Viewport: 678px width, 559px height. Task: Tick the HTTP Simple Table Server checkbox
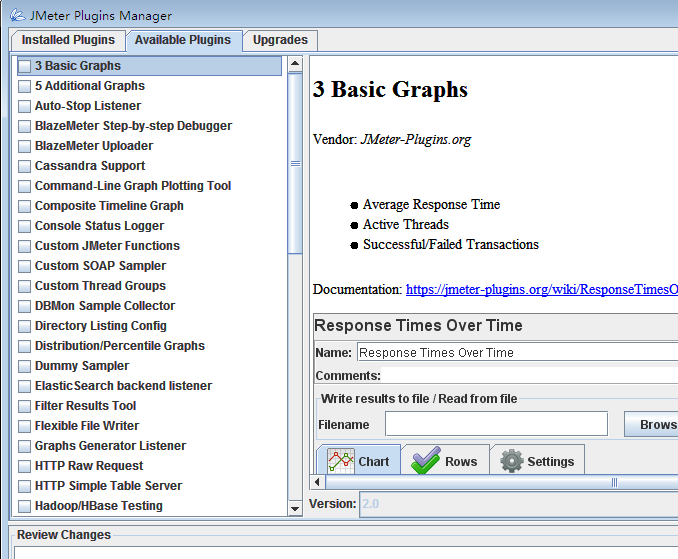coord(25,486)
